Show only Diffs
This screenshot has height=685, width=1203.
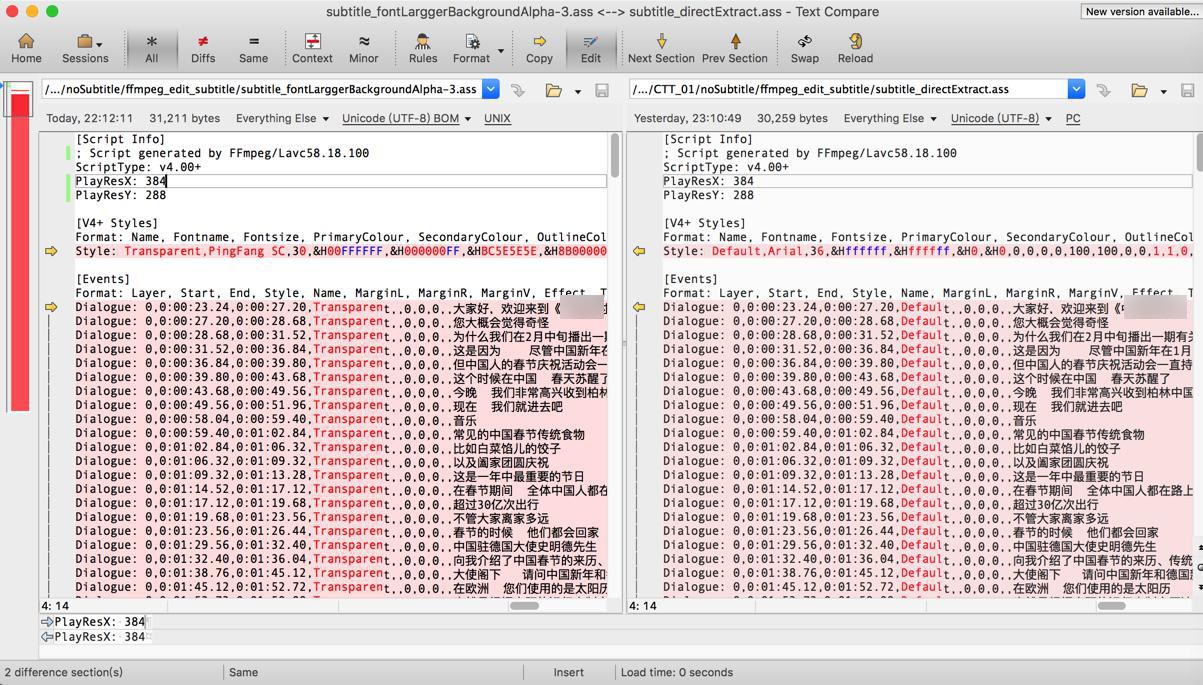click(203, 47)
